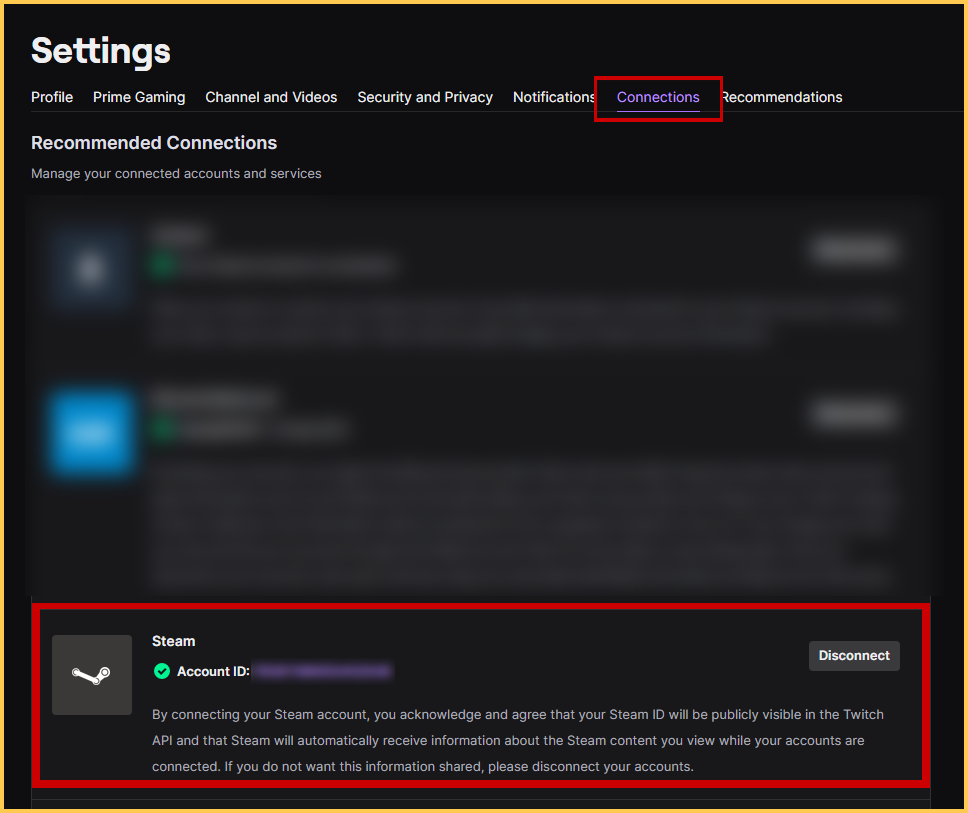The width and height of the screenshot is (968, 813).
Task: Click the green checkmark beside Steam Account ID
Action: pyautogui.click(x=162, y=671)
